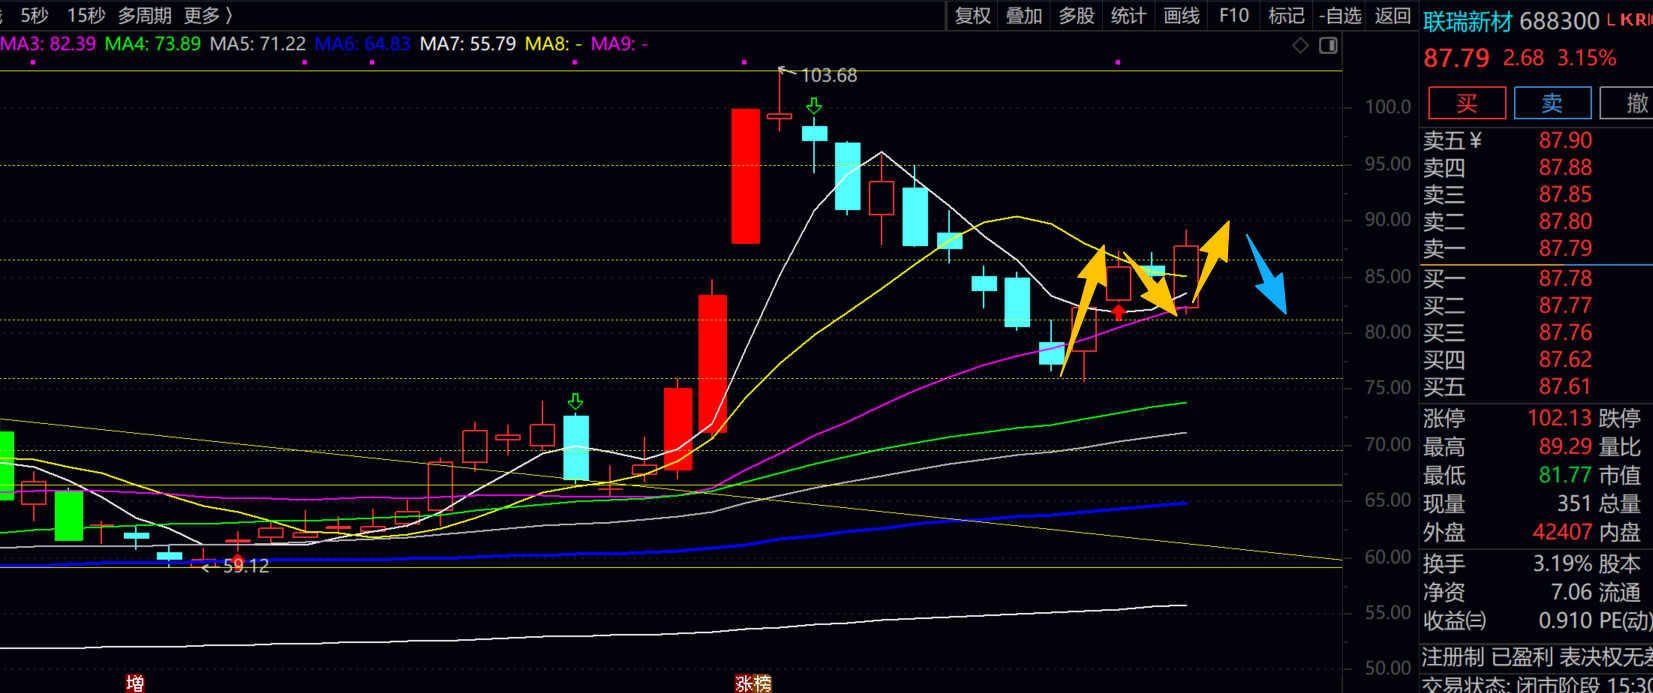Click the MA6 blue indicator label
The image size is (1653, 693).
pyautogui.click(x=362, y=44)
